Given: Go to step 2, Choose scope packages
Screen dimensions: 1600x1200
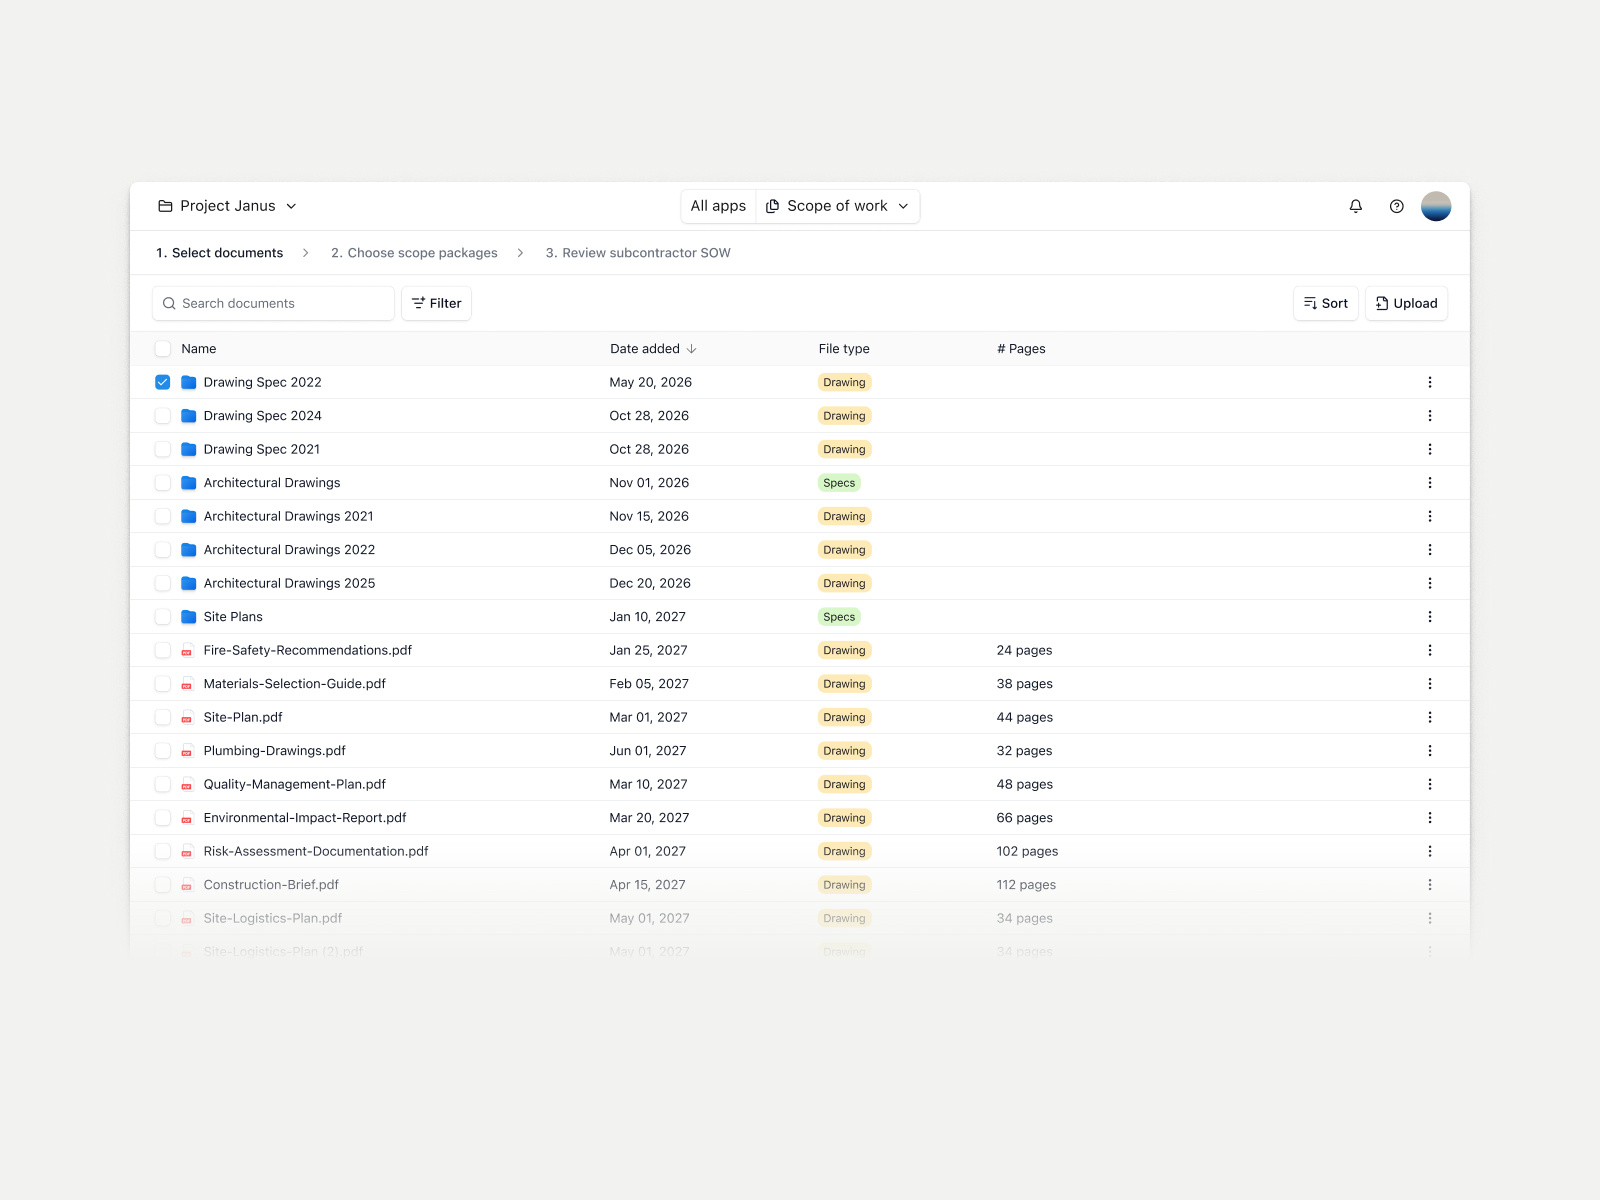Looking at the screenshot, I should click(x=414, y=253).
